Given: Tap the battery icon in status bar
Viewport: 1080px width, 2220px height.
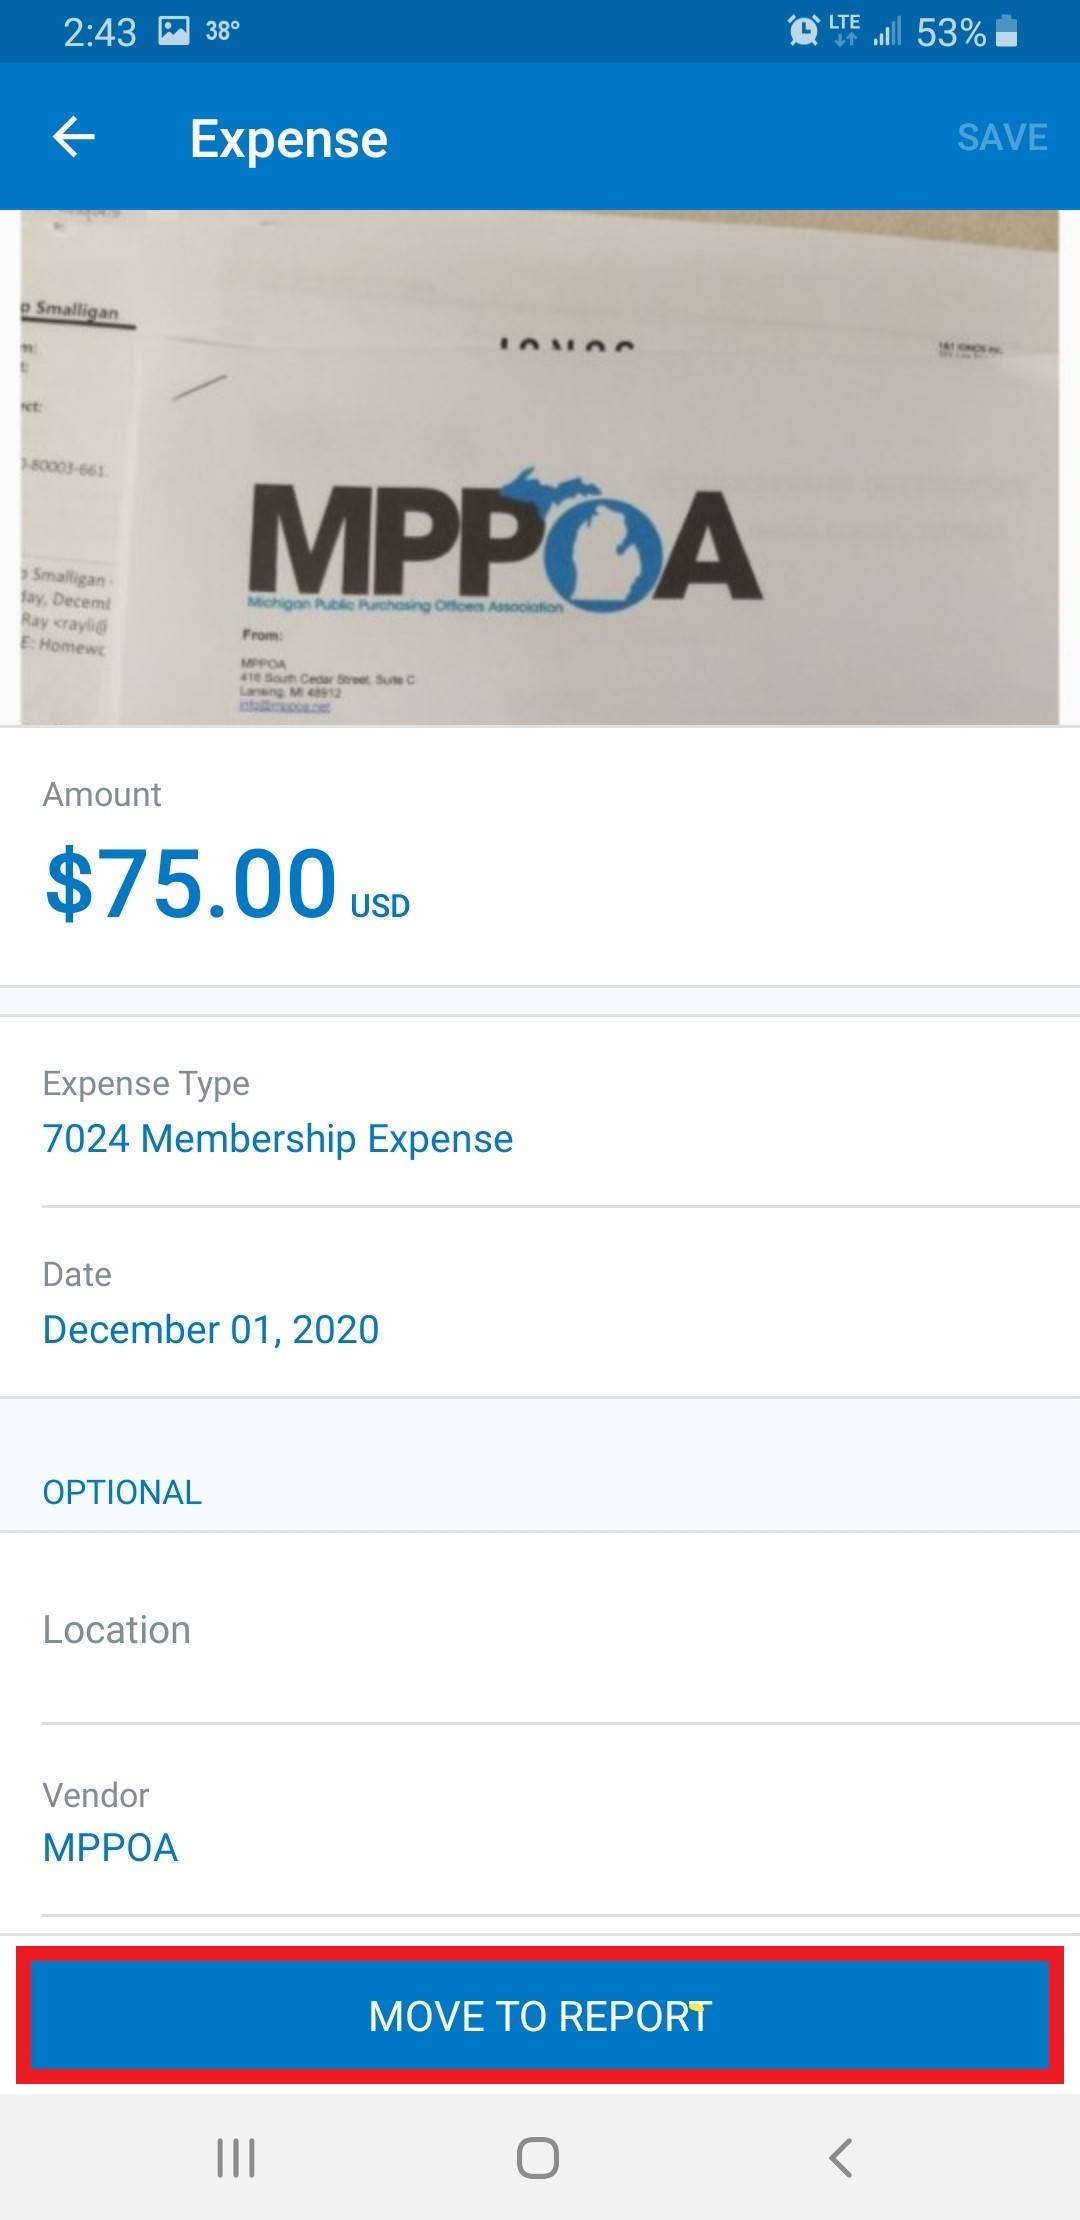Looking at the screenshot, I should [x=1007, y=31].
